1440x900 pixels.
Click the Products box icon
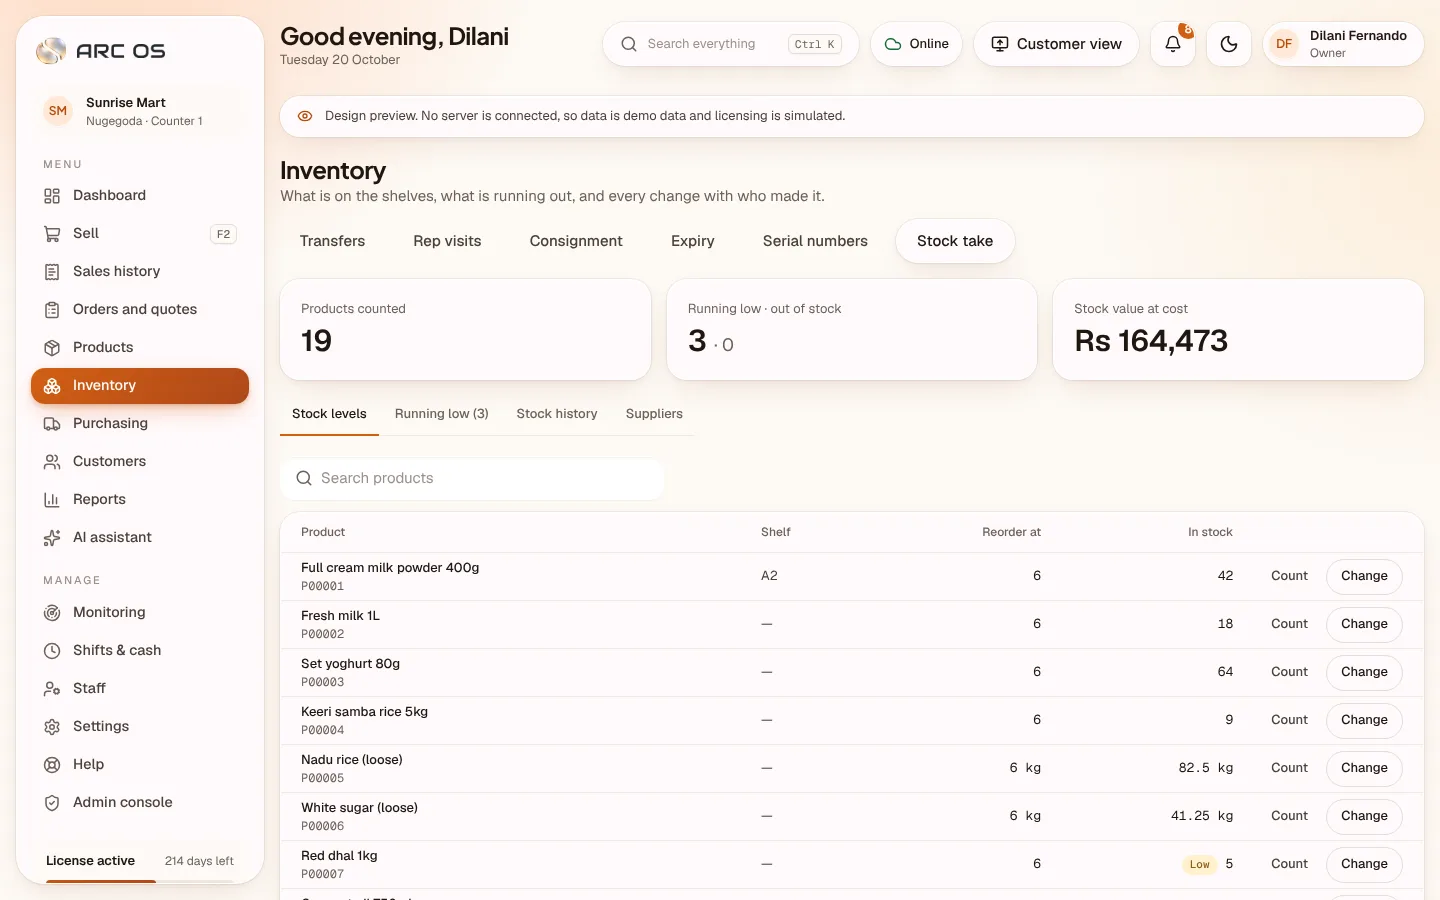[52, 348]
